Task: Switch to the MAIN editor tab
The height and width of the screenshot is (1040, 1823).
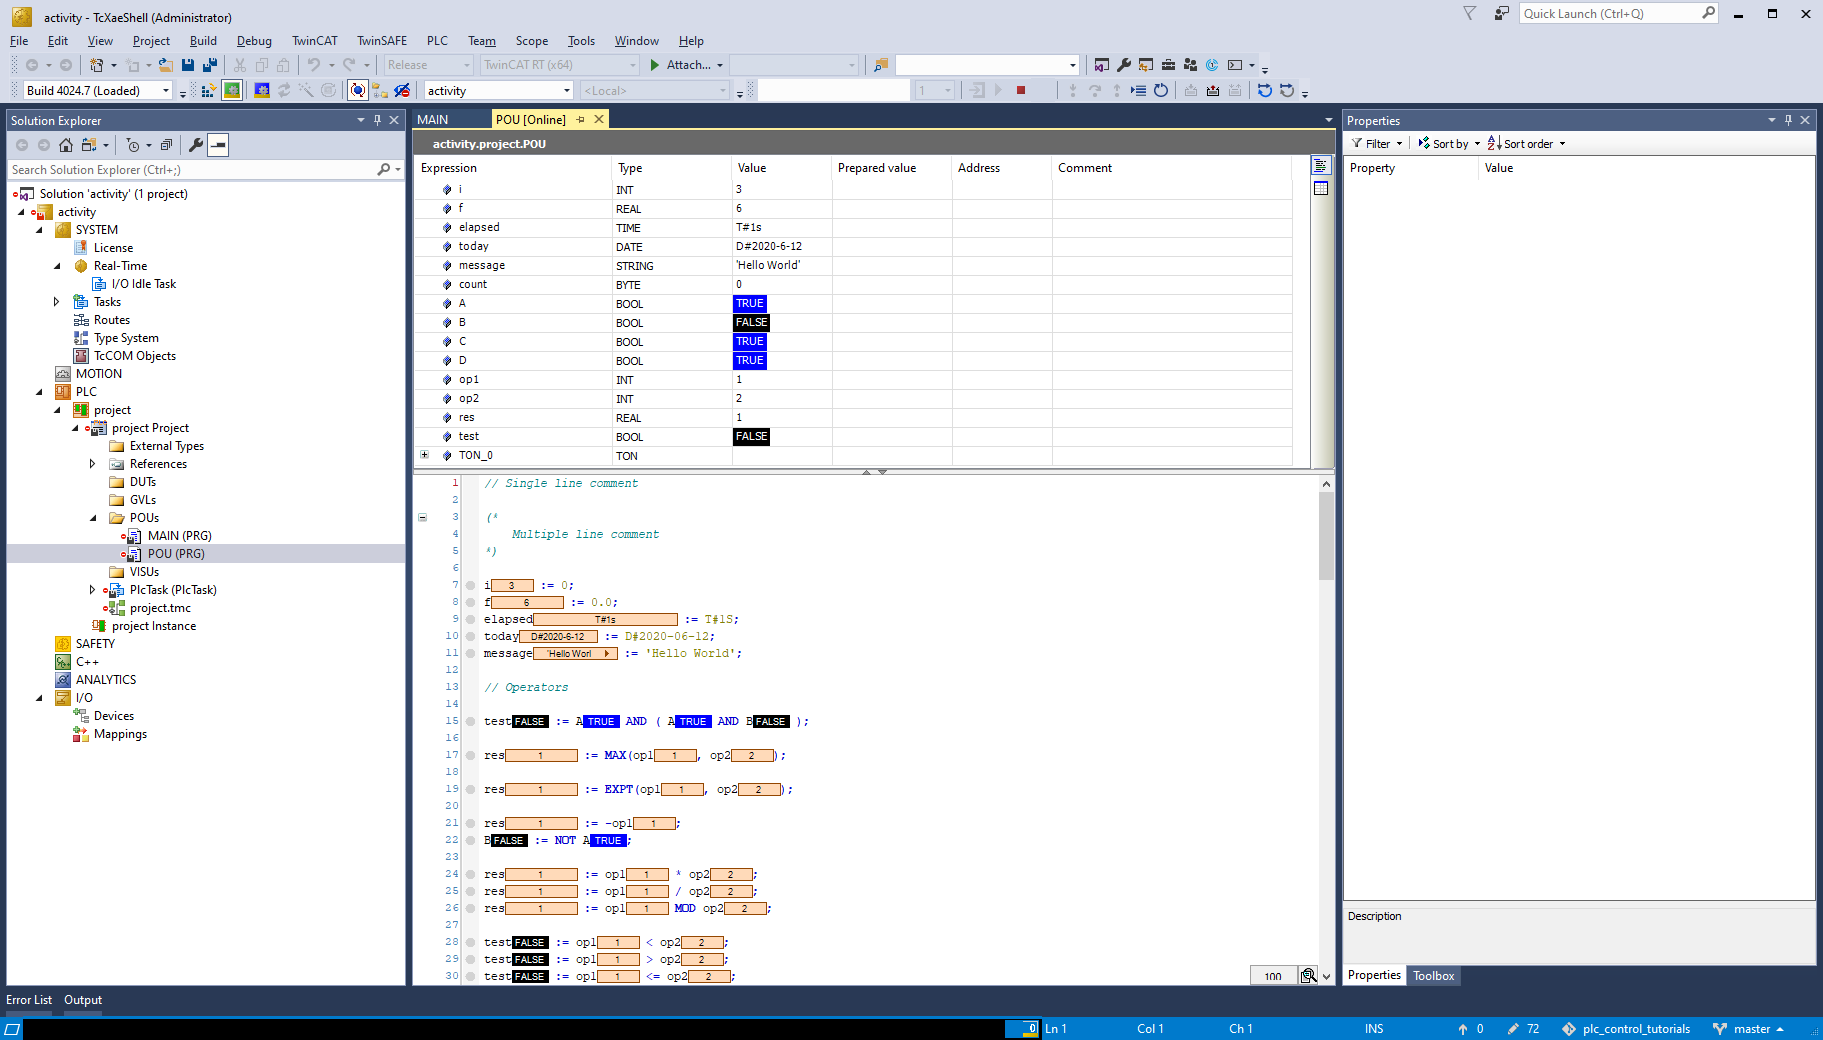Action: pos(433,119)
